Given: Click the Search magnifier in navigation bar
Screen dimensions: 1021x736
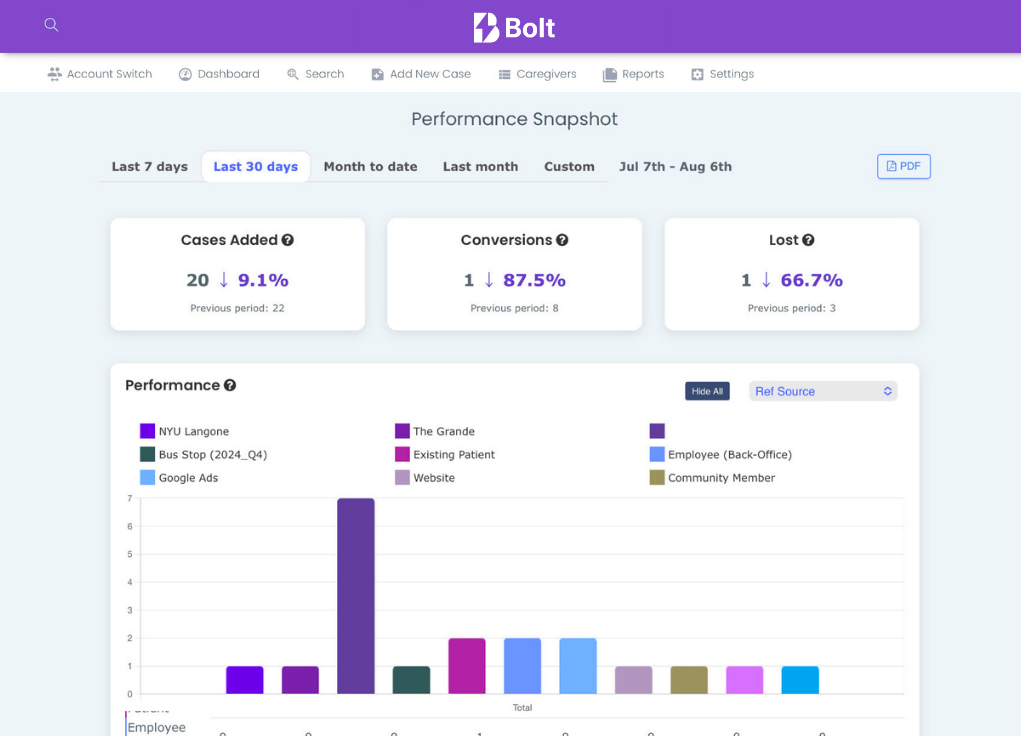Looking at the screenshot, I should tap(290, 73).
